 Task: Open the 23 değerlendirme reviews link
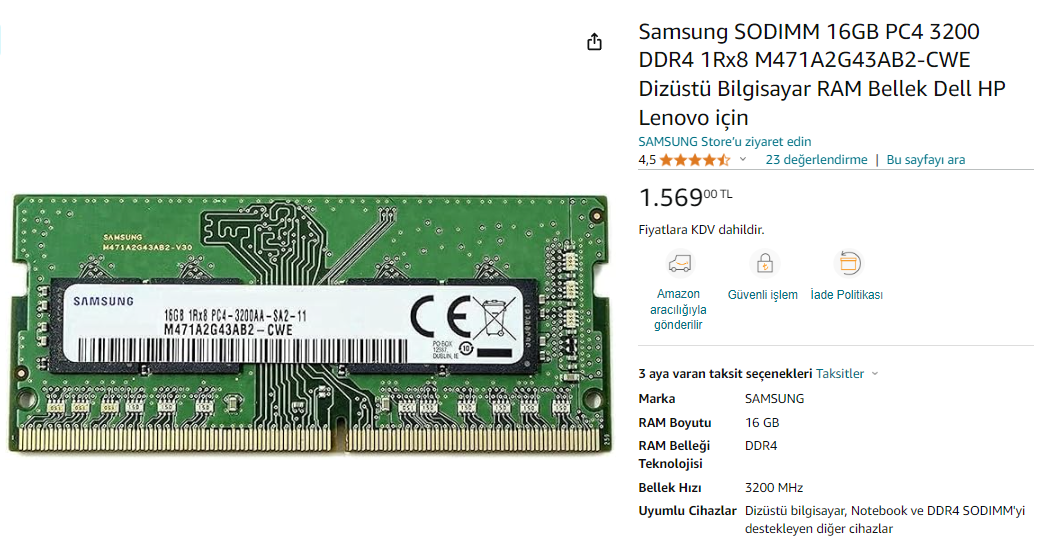(x=816, y=160)
